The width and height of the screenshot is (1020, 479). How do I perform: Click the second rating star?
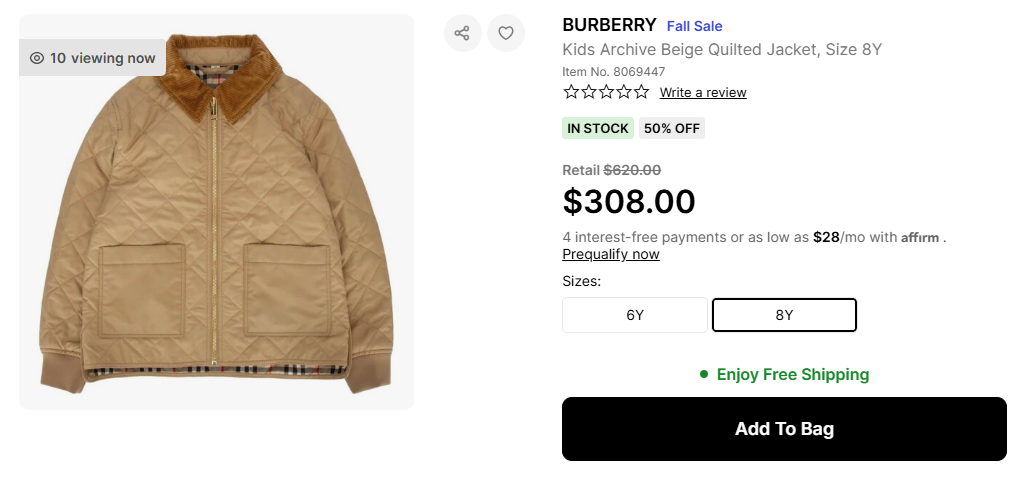click(x=589, y=92)
